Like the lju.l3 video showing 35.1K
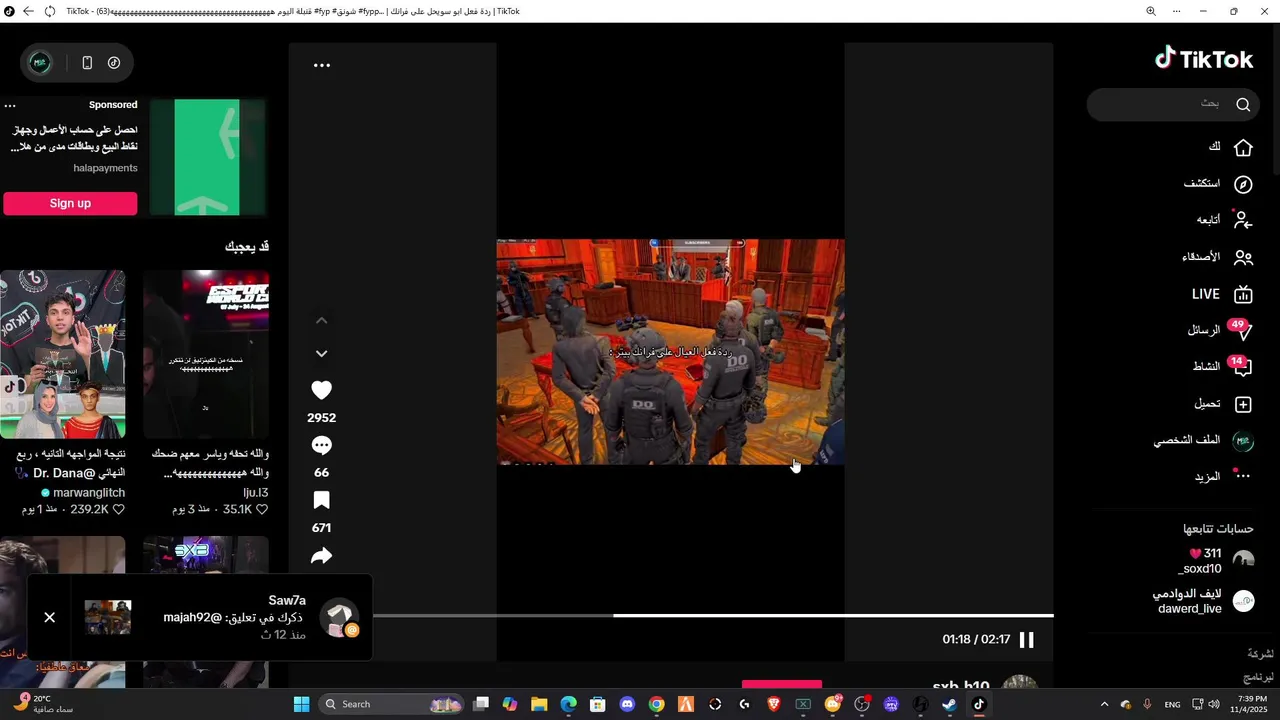Image resolution: width=1280 pixels, height=720 pixels. (262, 509)
